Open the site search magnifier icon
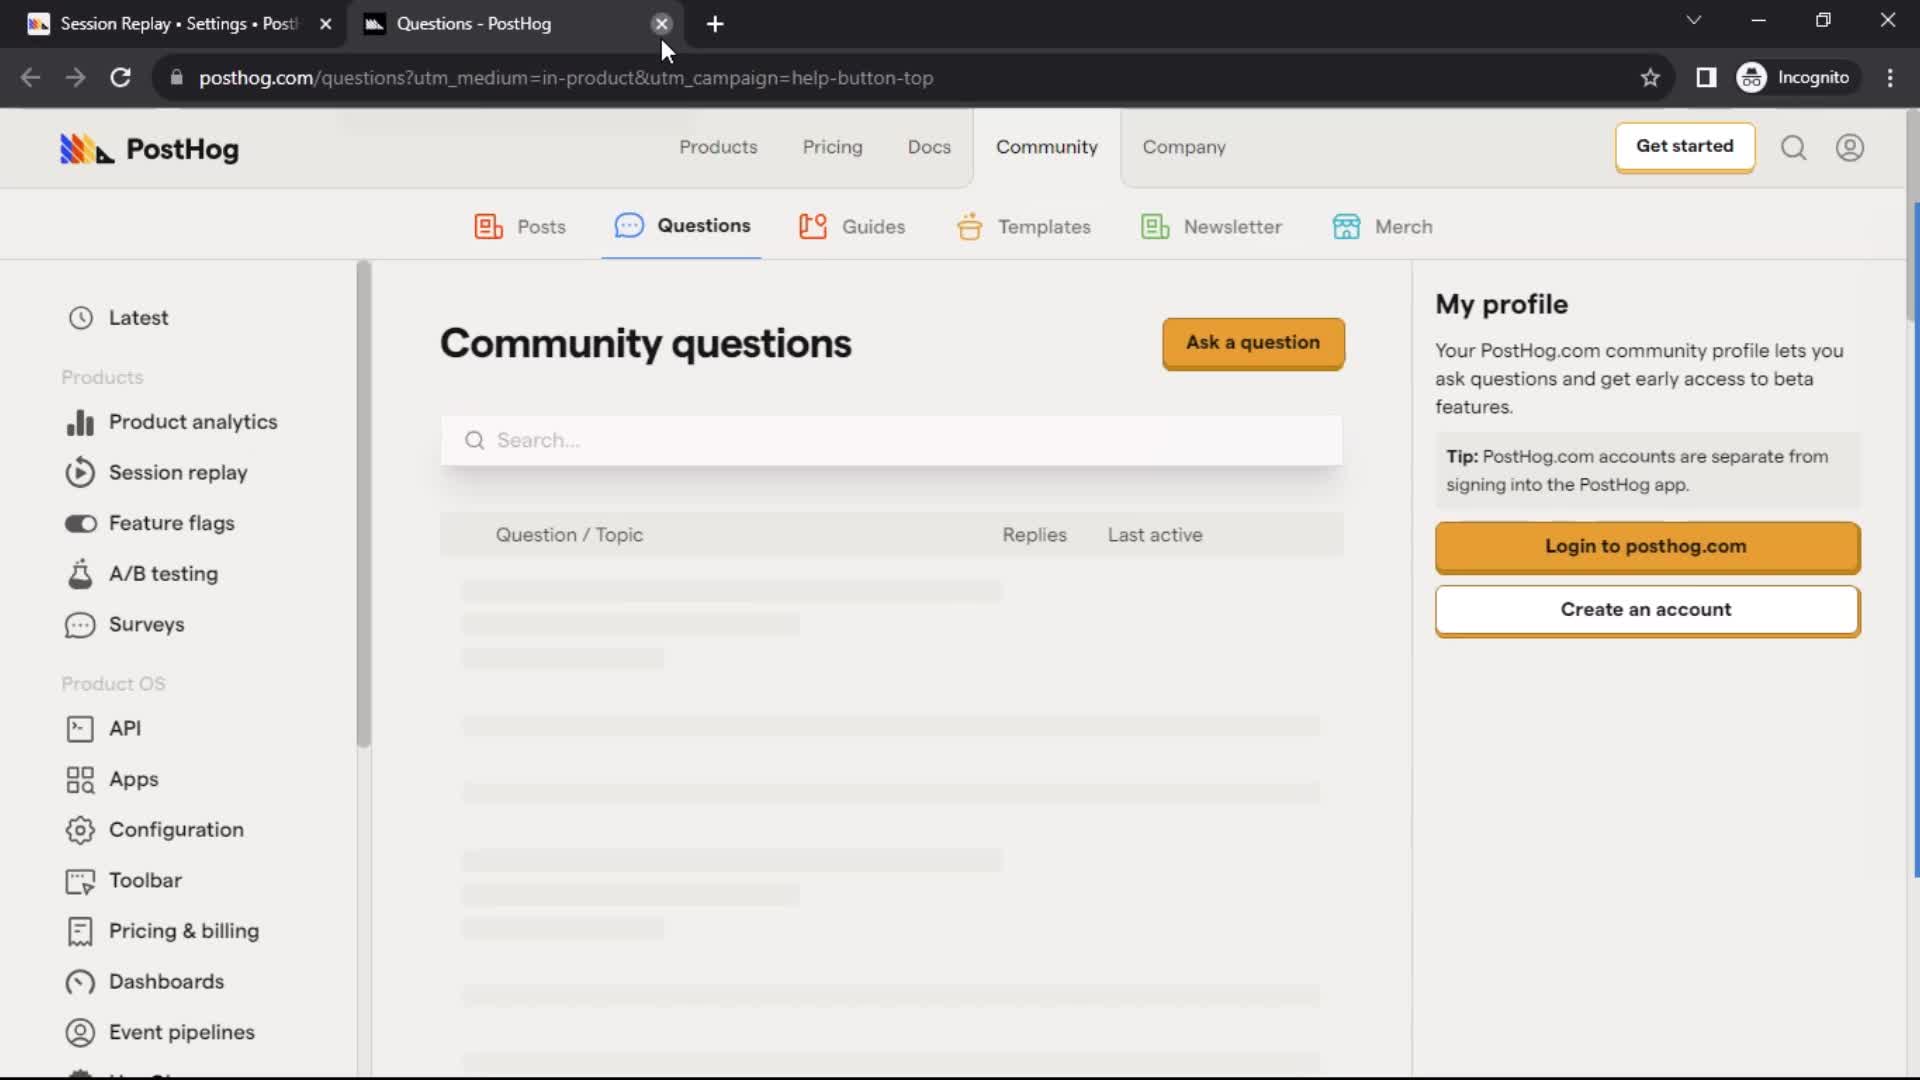Screen dimensions: 1920x1080 pos(1793,148)
